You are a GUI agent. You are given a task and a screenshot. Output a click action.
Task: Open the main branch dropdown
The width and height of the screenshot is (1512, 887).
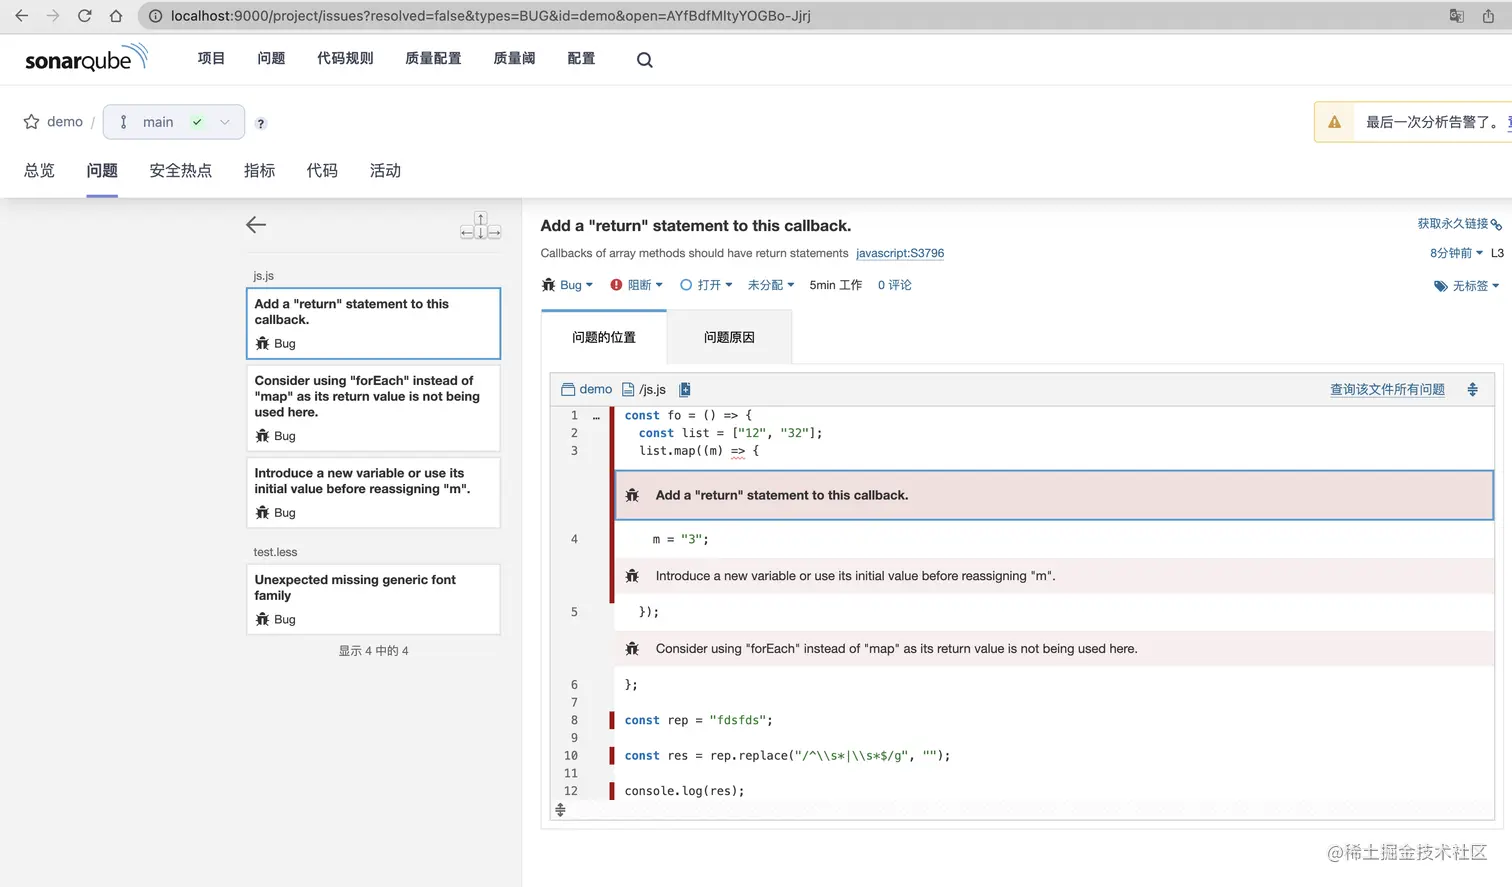174,122
